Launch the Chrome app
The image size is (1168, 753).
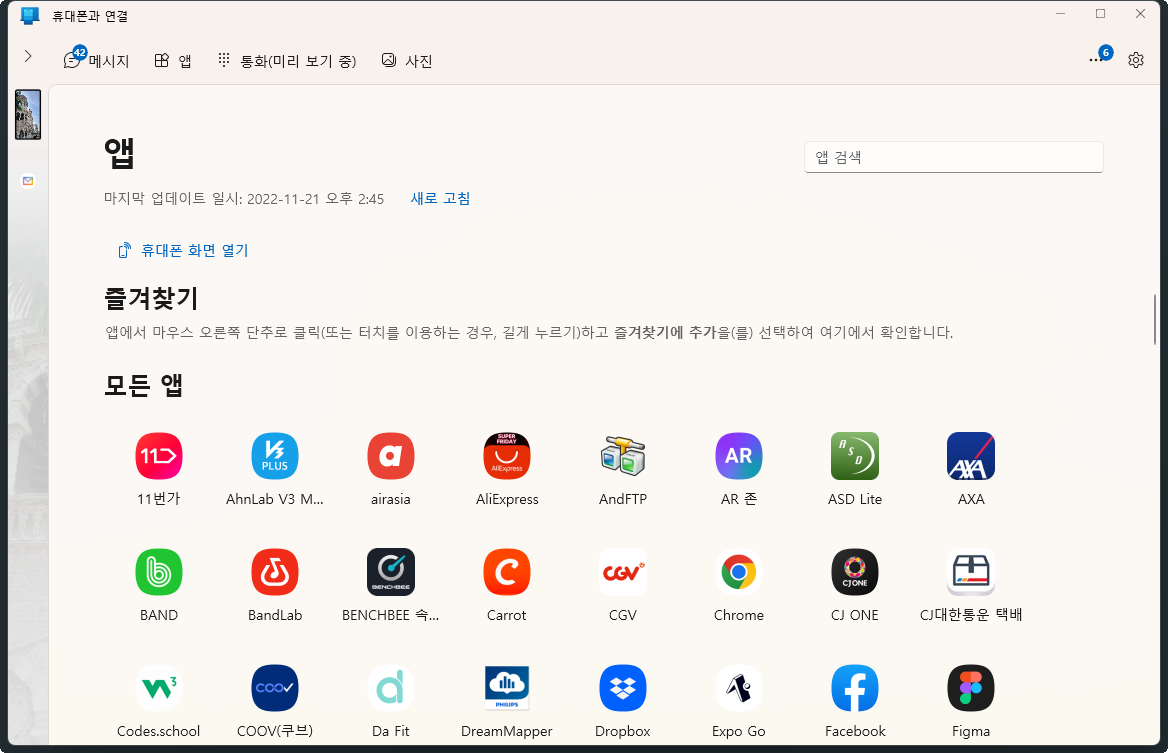pyautogui.click(x=739, y=572)
